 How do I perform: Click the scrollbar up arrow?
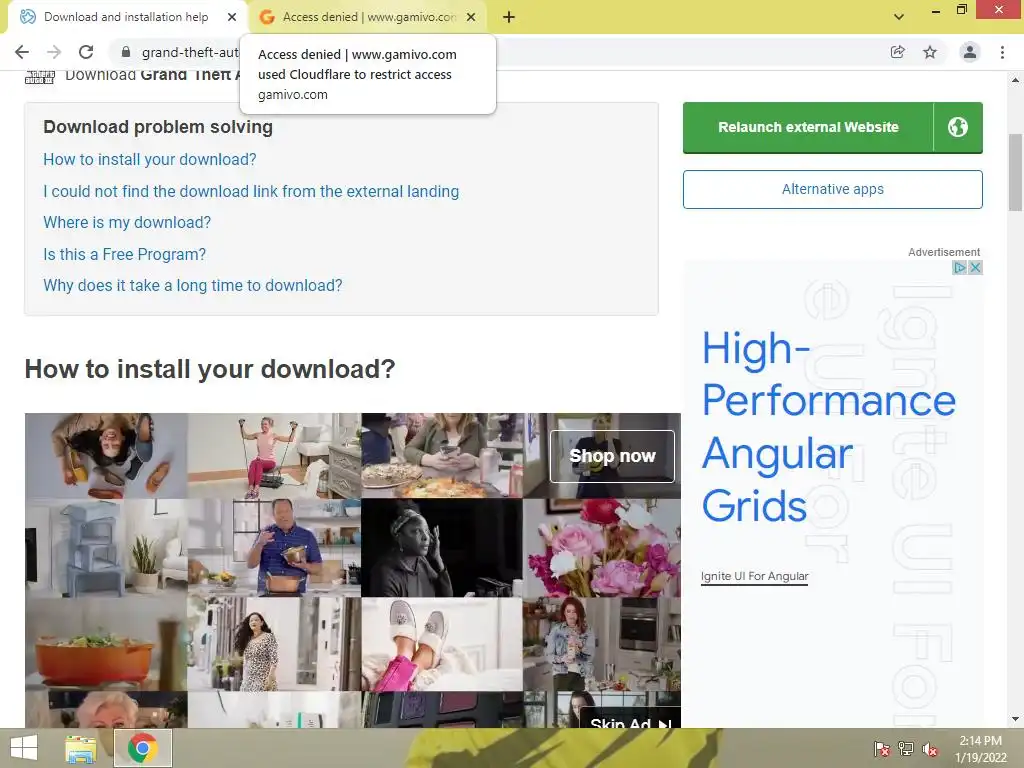tap(1015, 80)
